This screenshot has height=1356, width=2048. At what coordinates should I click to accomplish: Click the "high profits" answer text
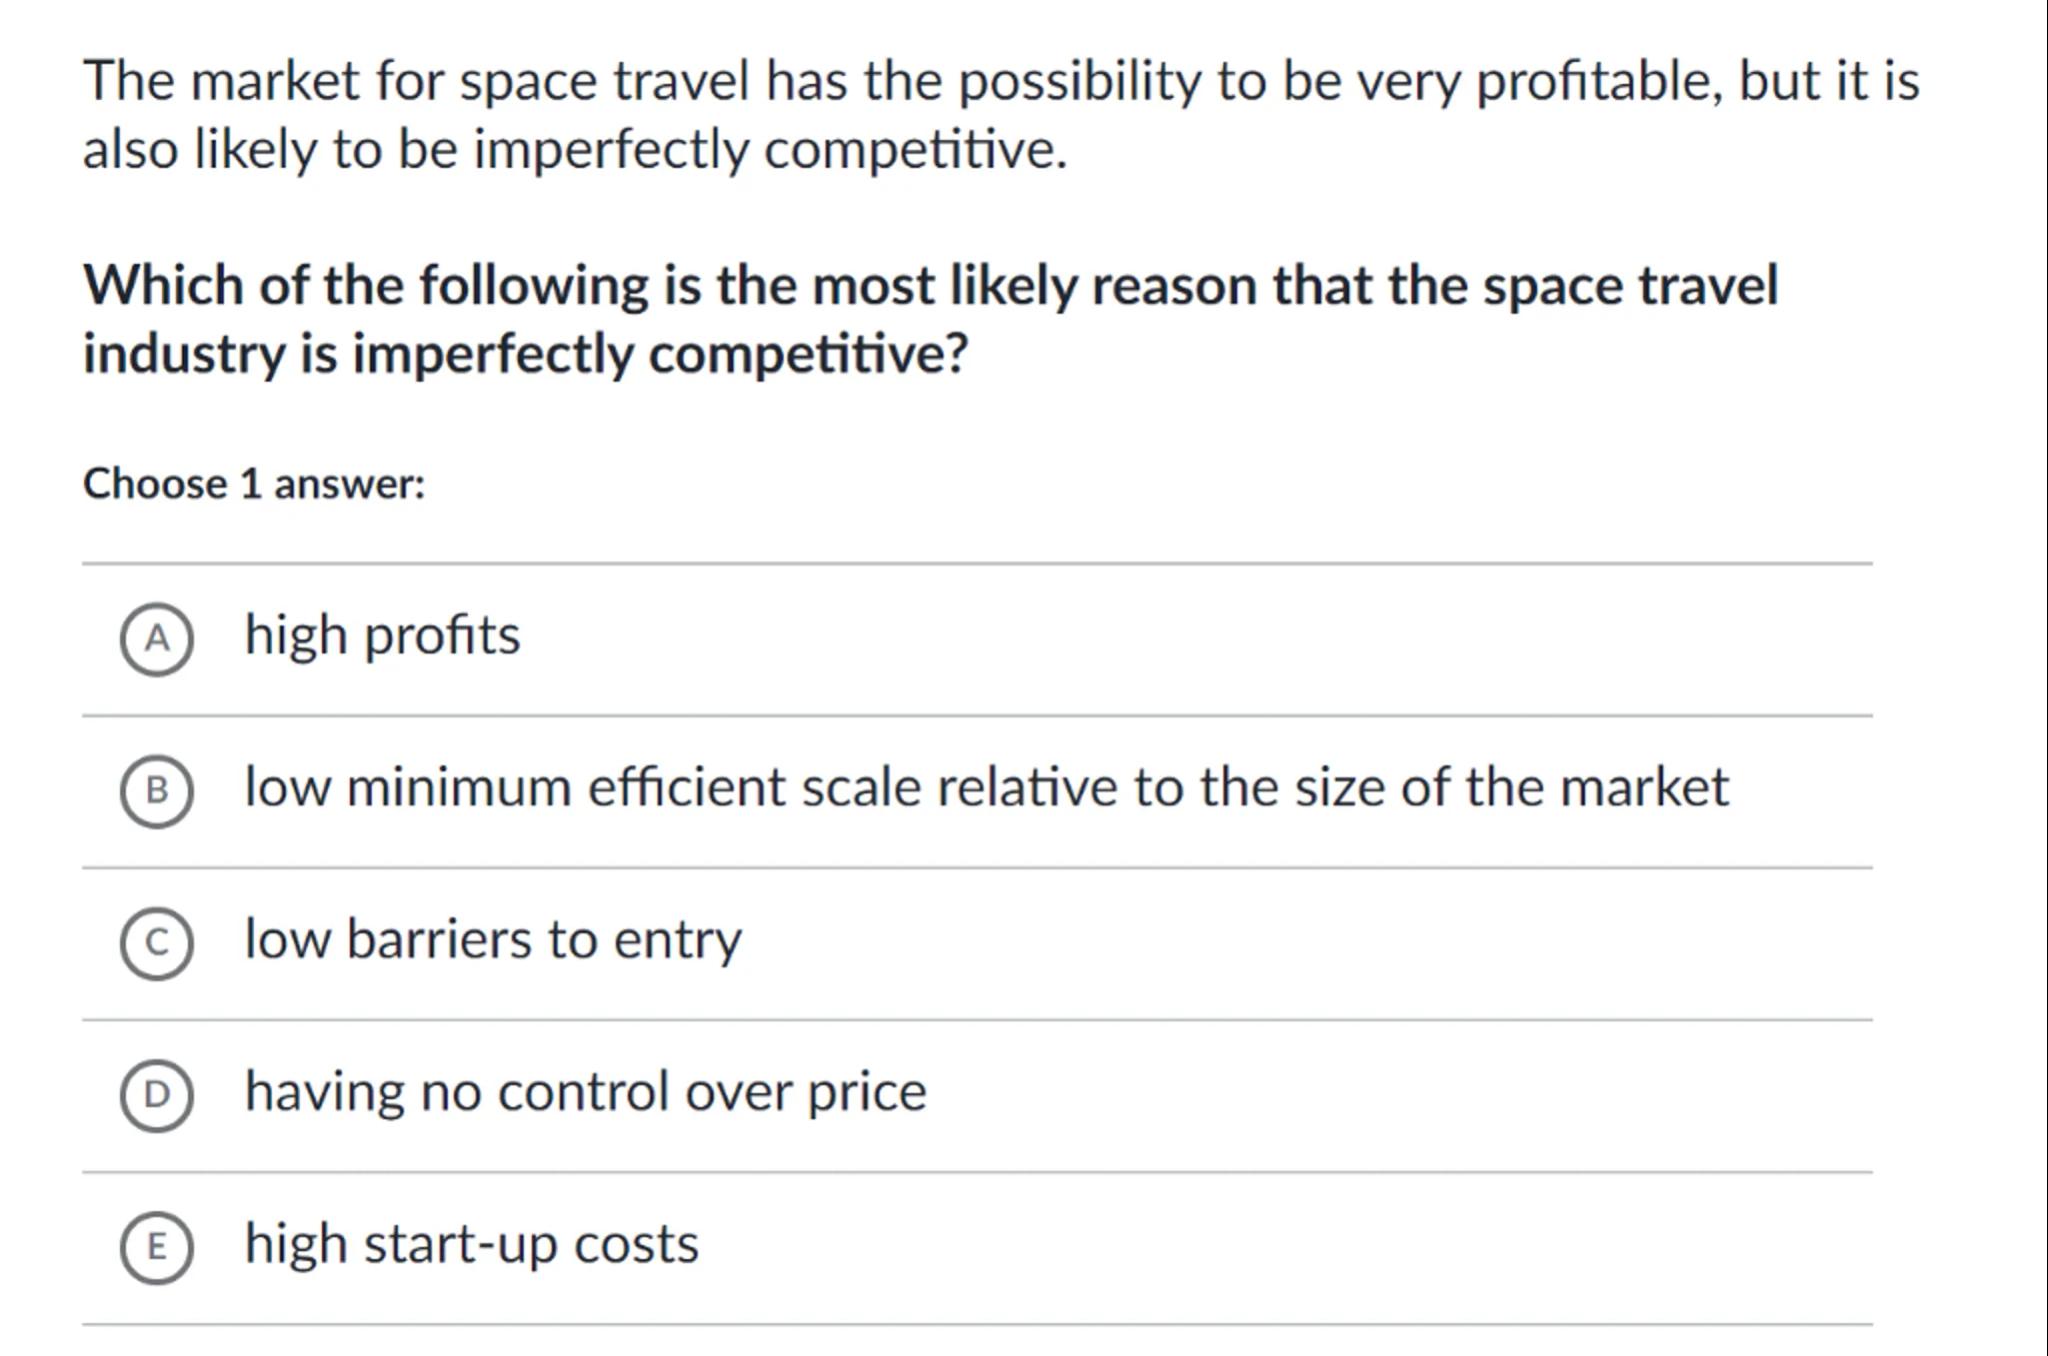click(x=382, y=636)
